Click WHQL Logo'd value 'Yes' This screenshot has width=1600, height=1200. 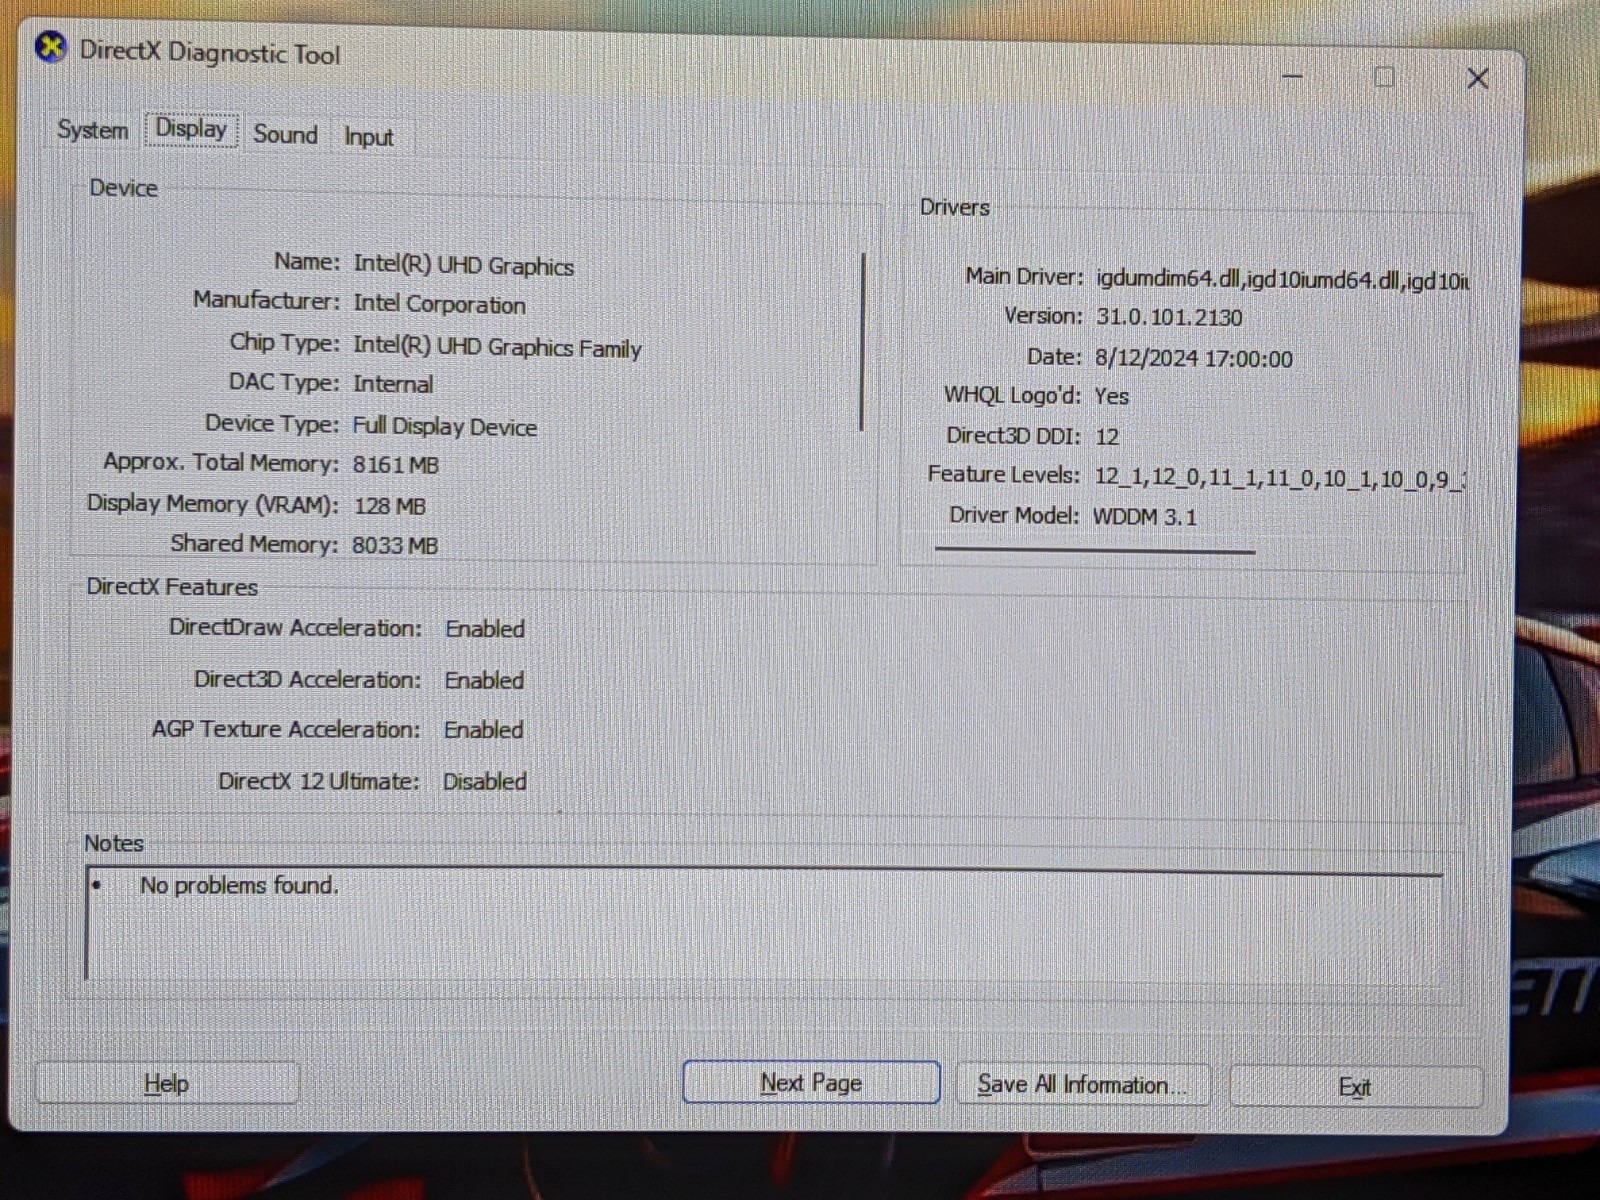coord(1111,396)
